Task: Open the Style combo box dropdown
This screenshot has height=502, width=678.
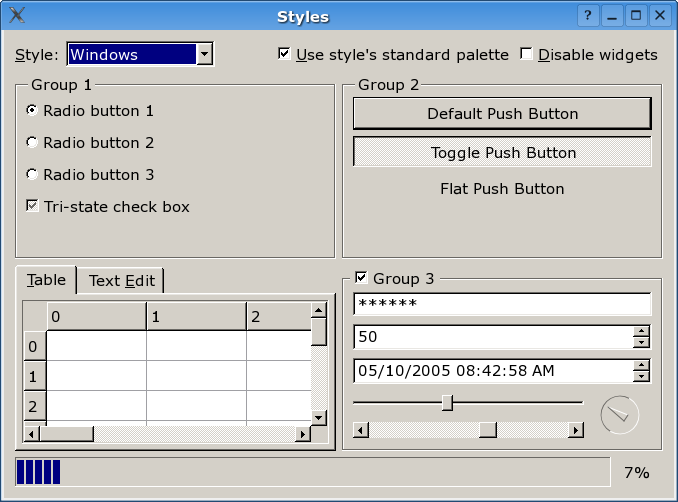Action: [204, 54]
